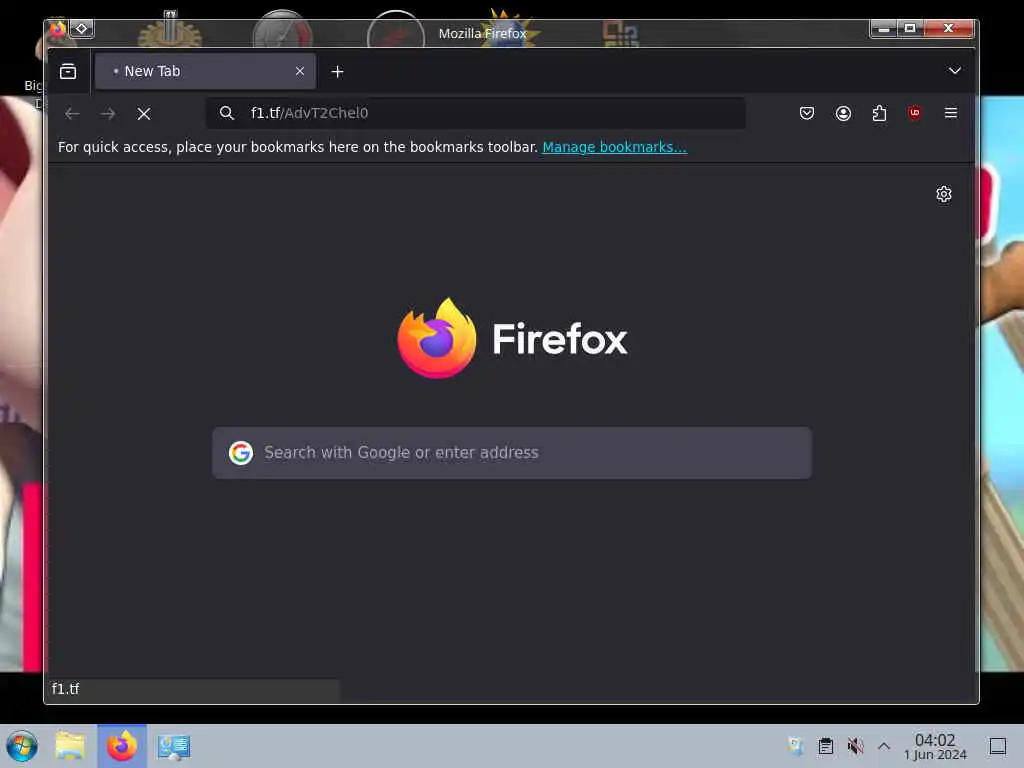Open the Firefox window menu icon in titlebar
The image size is (1024, 768).
click(57, 29)
